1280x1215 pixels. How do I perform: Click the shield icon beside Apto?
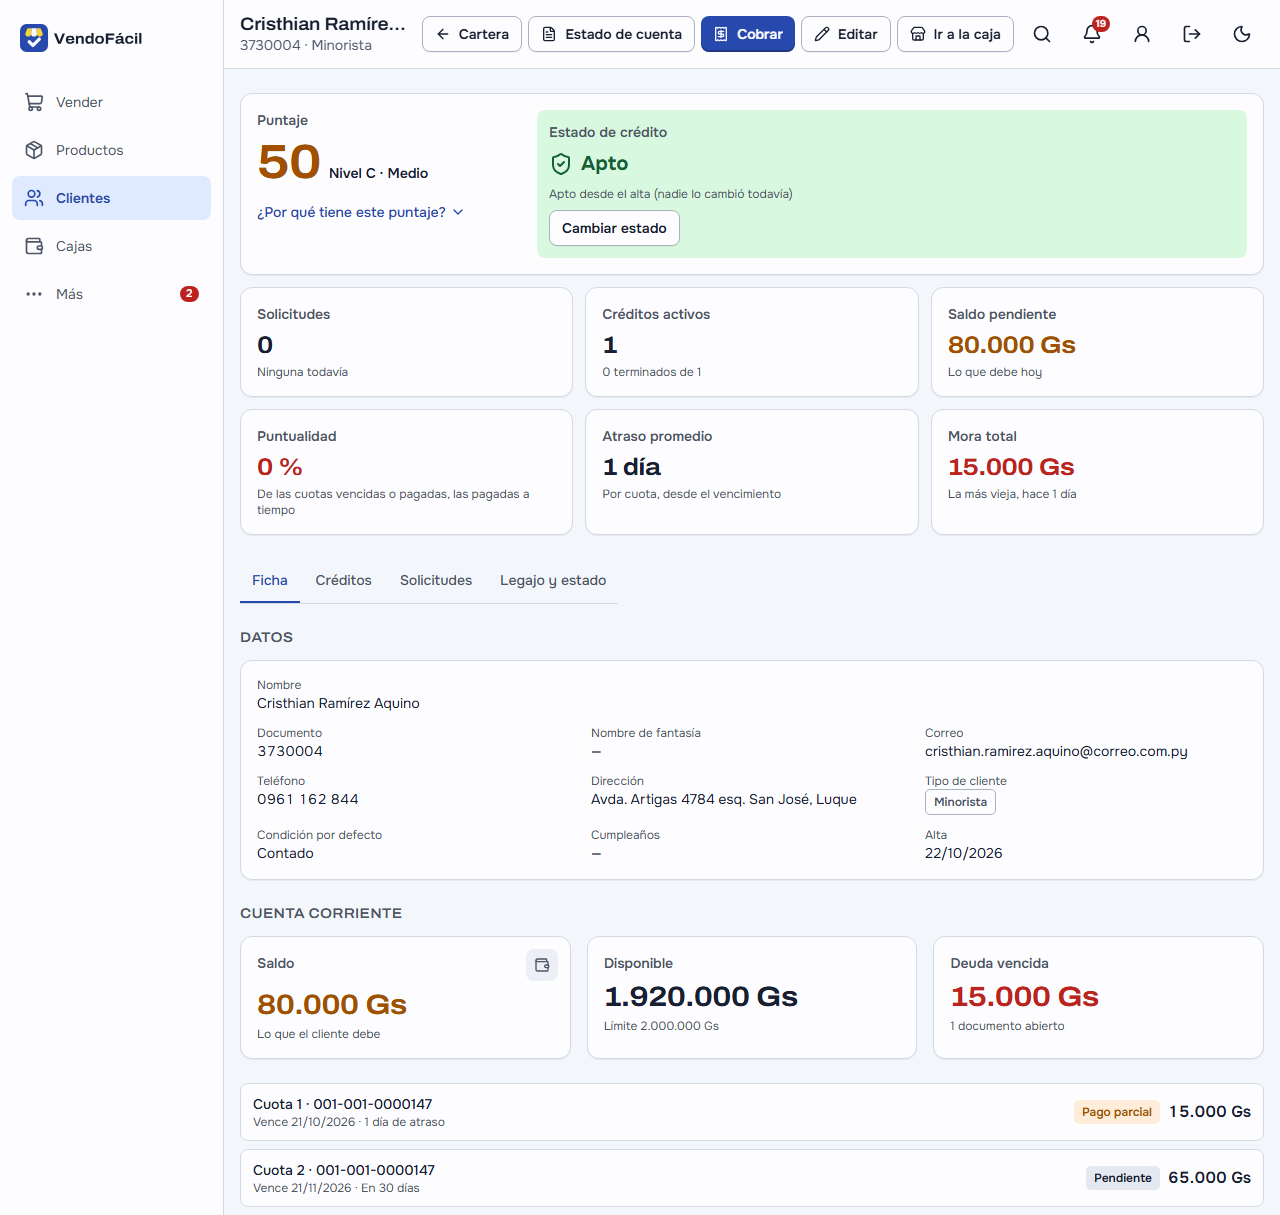(x=561, y=164)
